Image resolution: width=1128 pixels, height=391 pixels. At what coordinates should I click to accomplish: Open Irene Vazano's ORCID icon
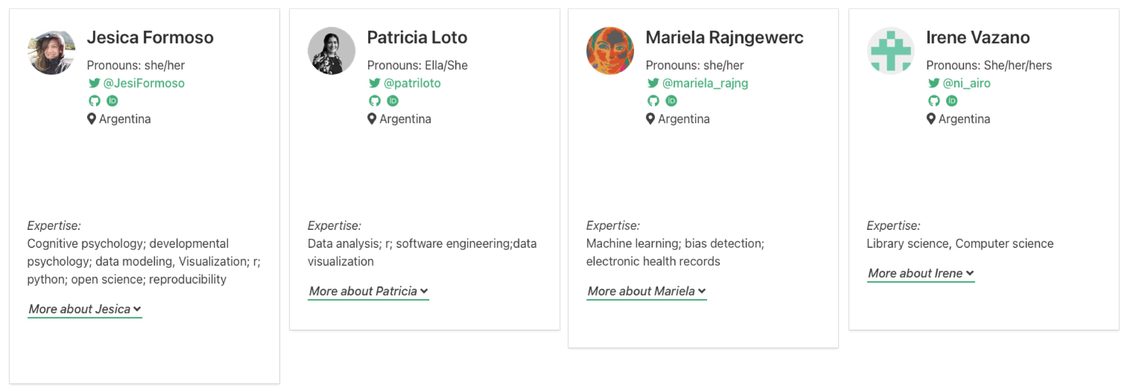pos(952,101)
